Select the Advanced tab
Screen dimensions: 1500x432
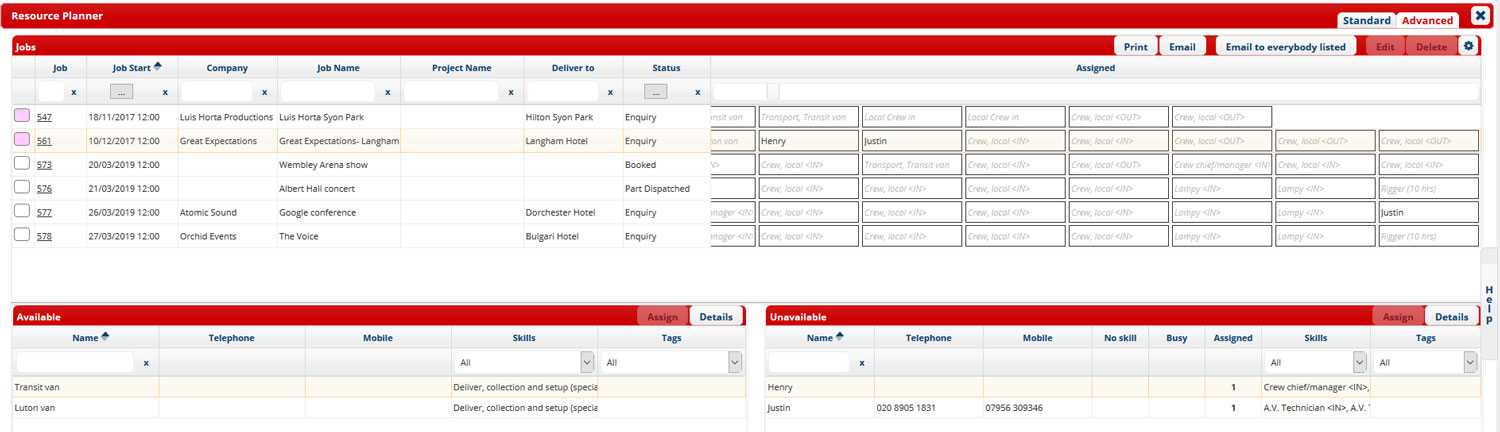[x=1427, y=20]
